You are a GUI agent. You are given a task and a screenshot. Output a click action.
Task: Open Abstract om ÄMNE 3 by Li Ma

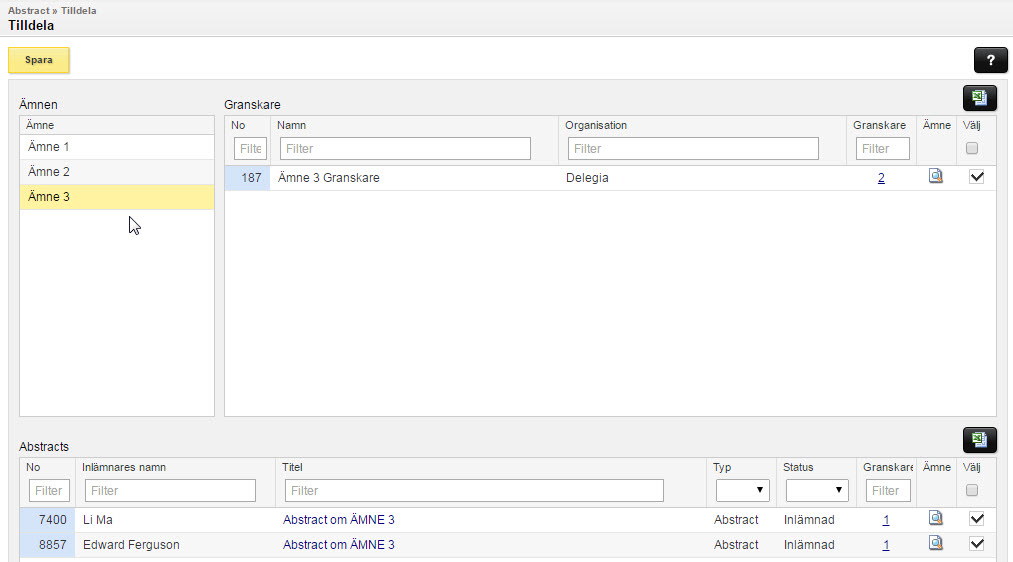(x=339, y=519)
